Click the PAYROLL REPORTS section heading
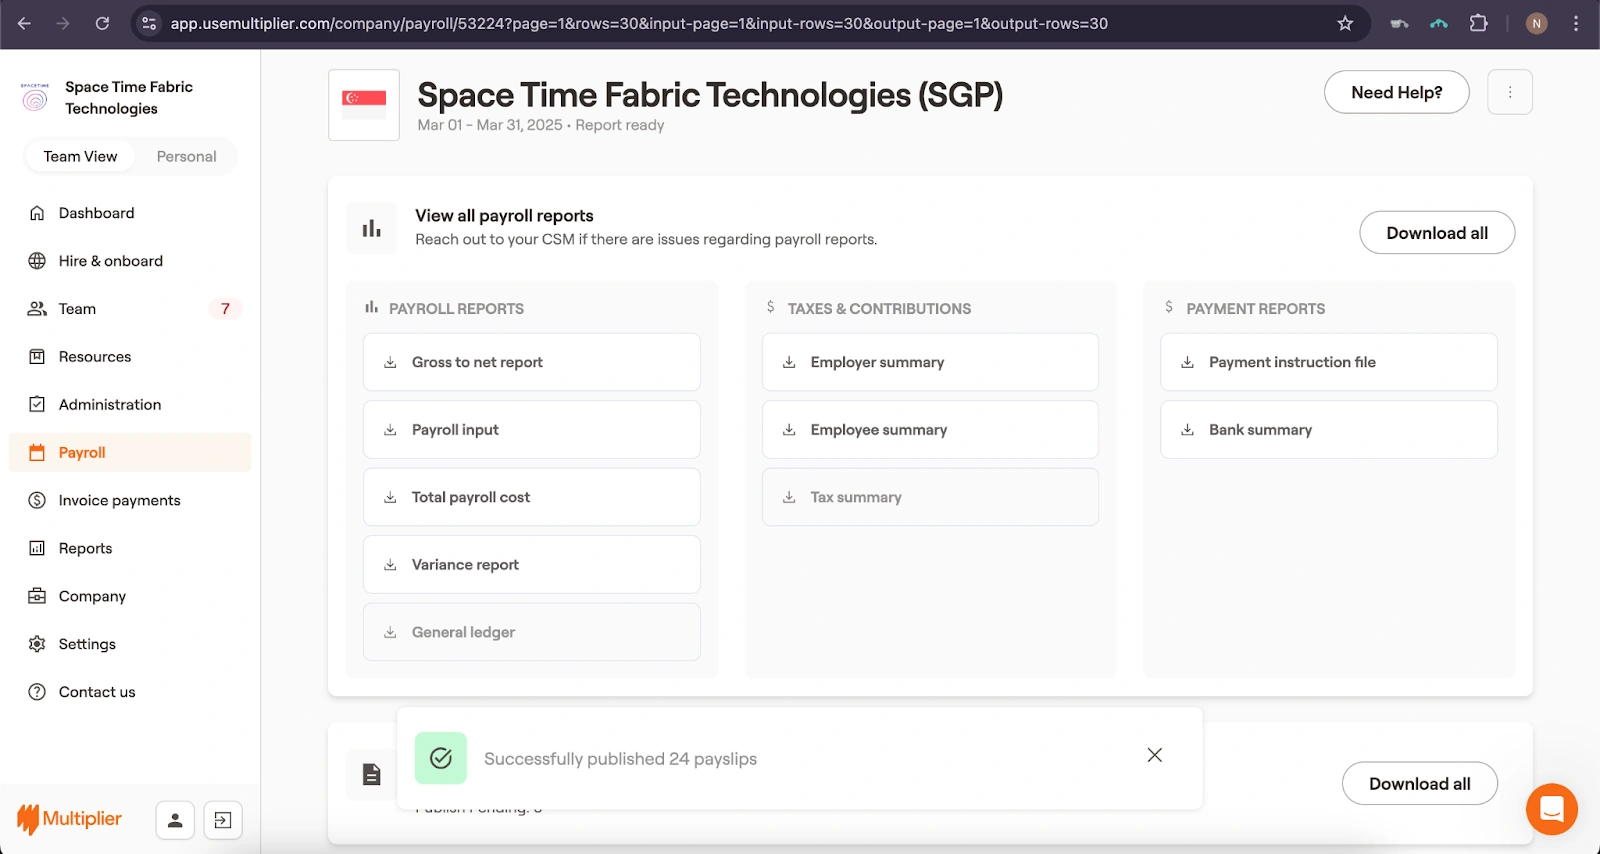This screenshot has height=854, width=1600. [456, 309]
